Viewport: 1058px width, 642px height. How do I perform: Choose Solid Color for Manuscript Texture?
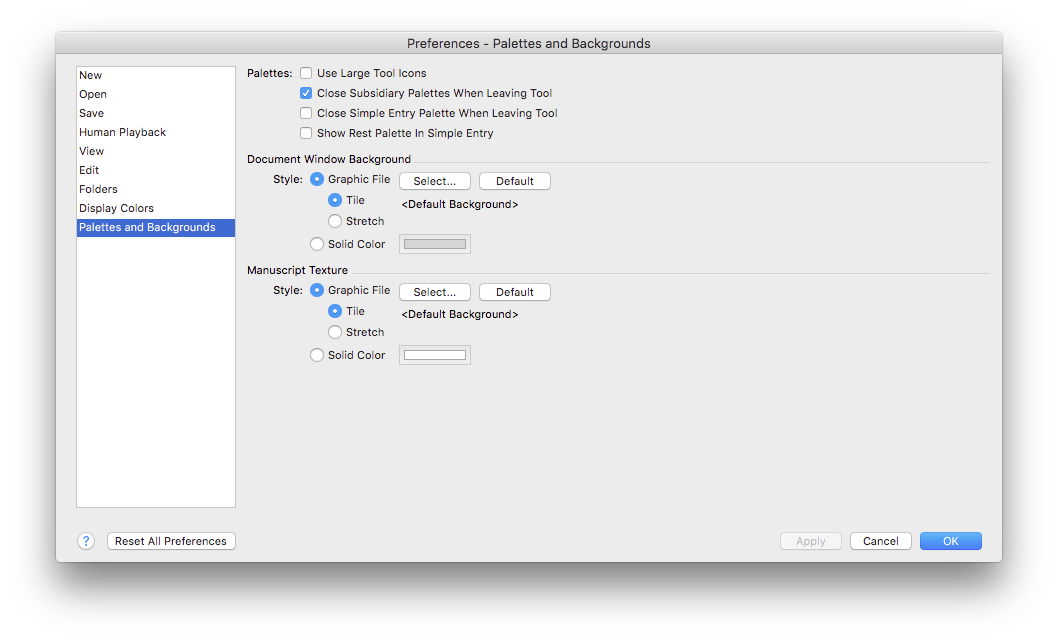316,354
